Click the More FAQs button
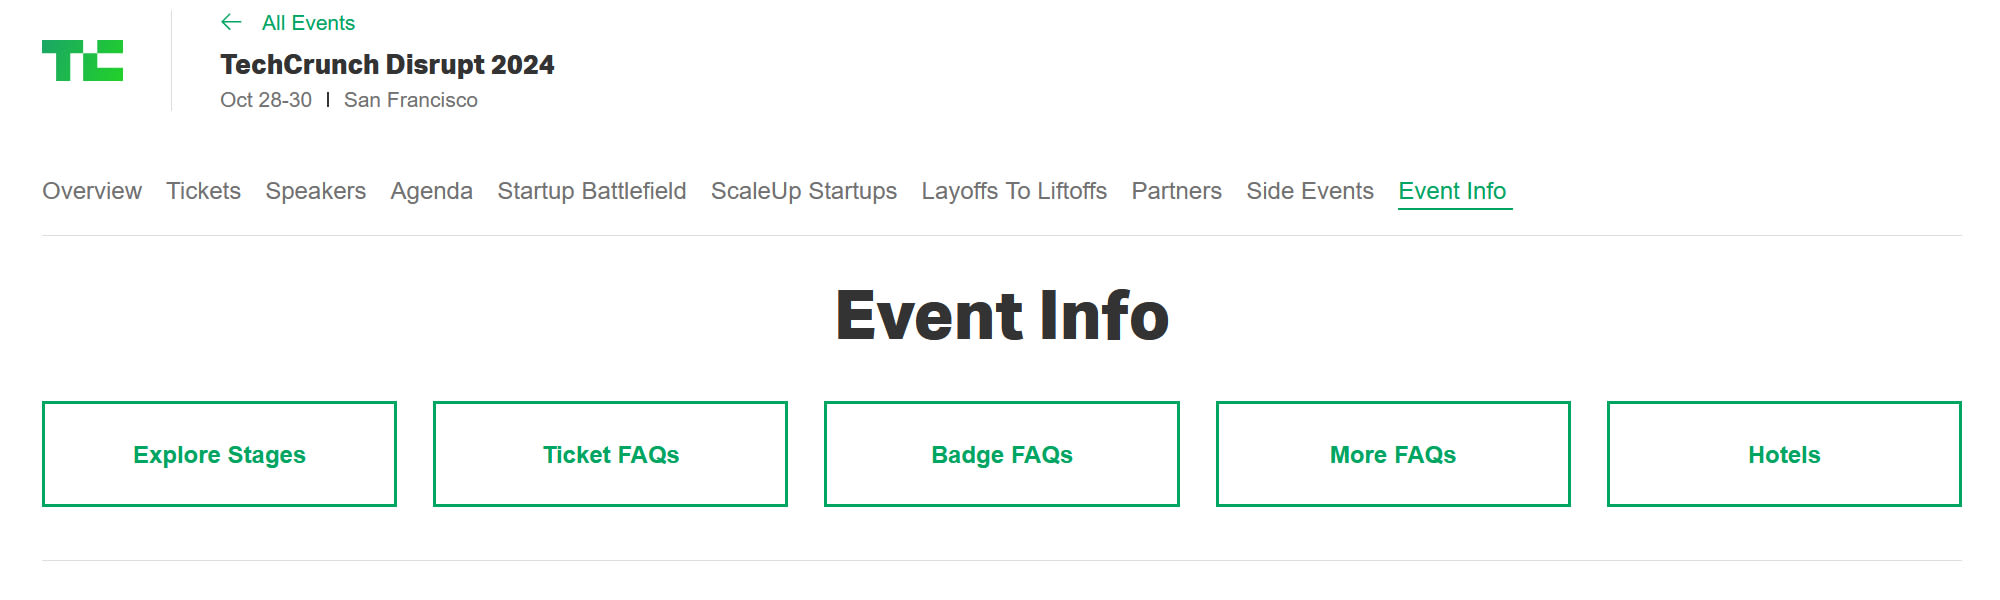 pyautogui.click(x=1392, y=453)
